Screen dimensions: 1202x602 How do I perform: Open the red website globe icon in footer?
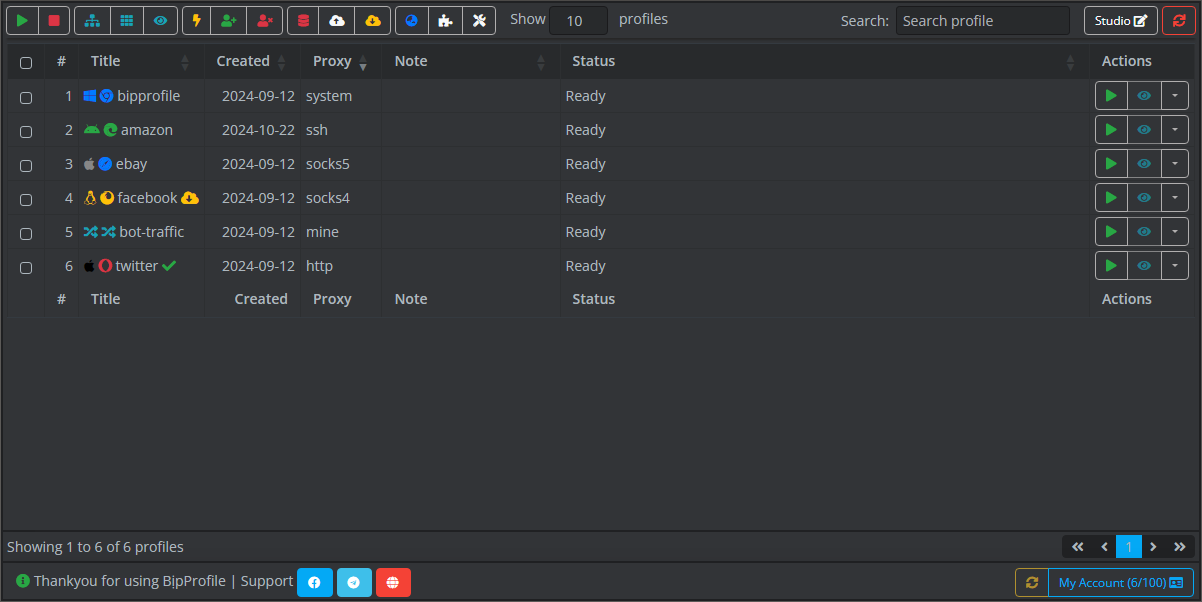click(x=393, y=582)
